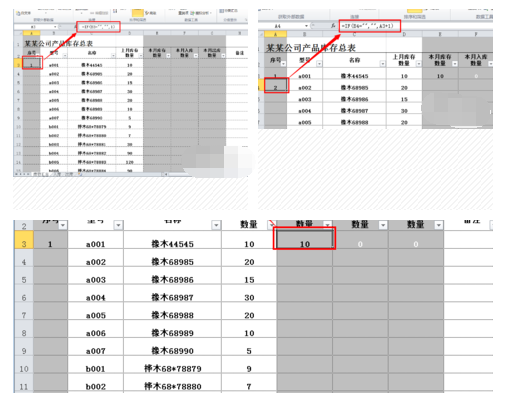This screenshot has width=509, height=393.
Task: Click cell 橡木44545 in the enlarged sheet
Action: (172, 240)
